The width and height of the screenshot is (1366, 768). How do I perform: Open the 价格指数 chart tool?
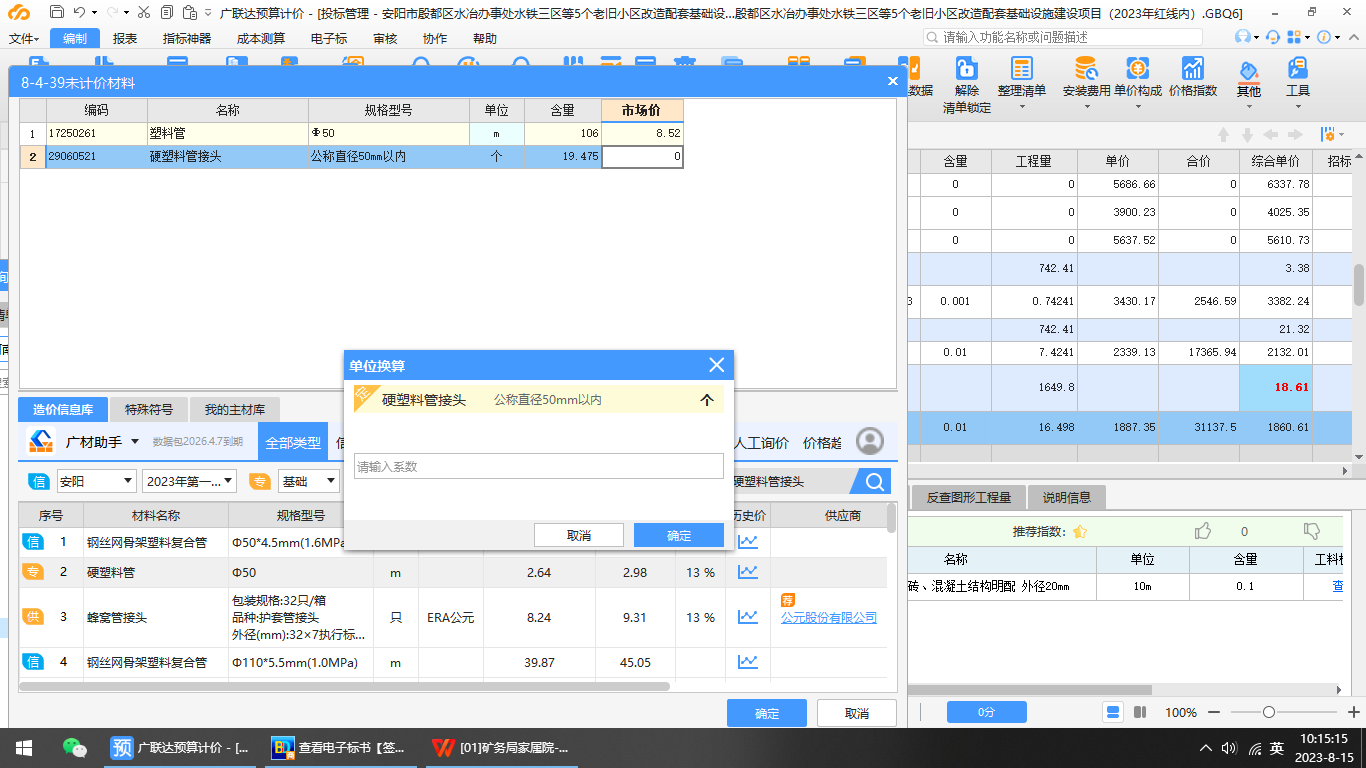coord(1193,78)
